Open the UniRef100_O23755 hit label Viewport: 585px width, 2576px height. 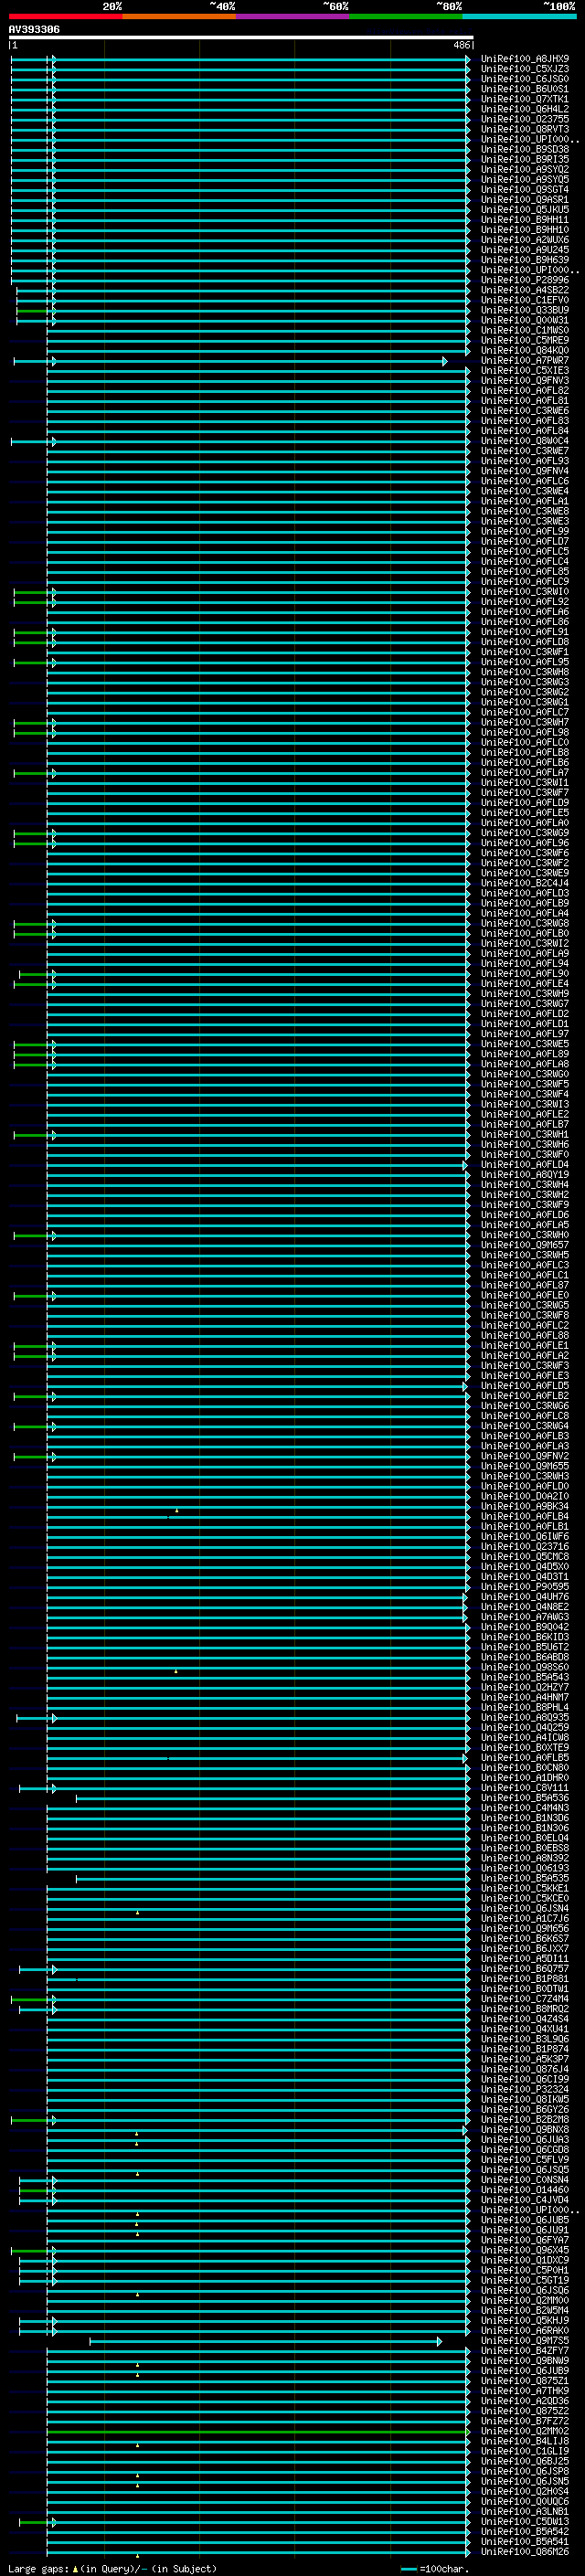tap(525, 119)
